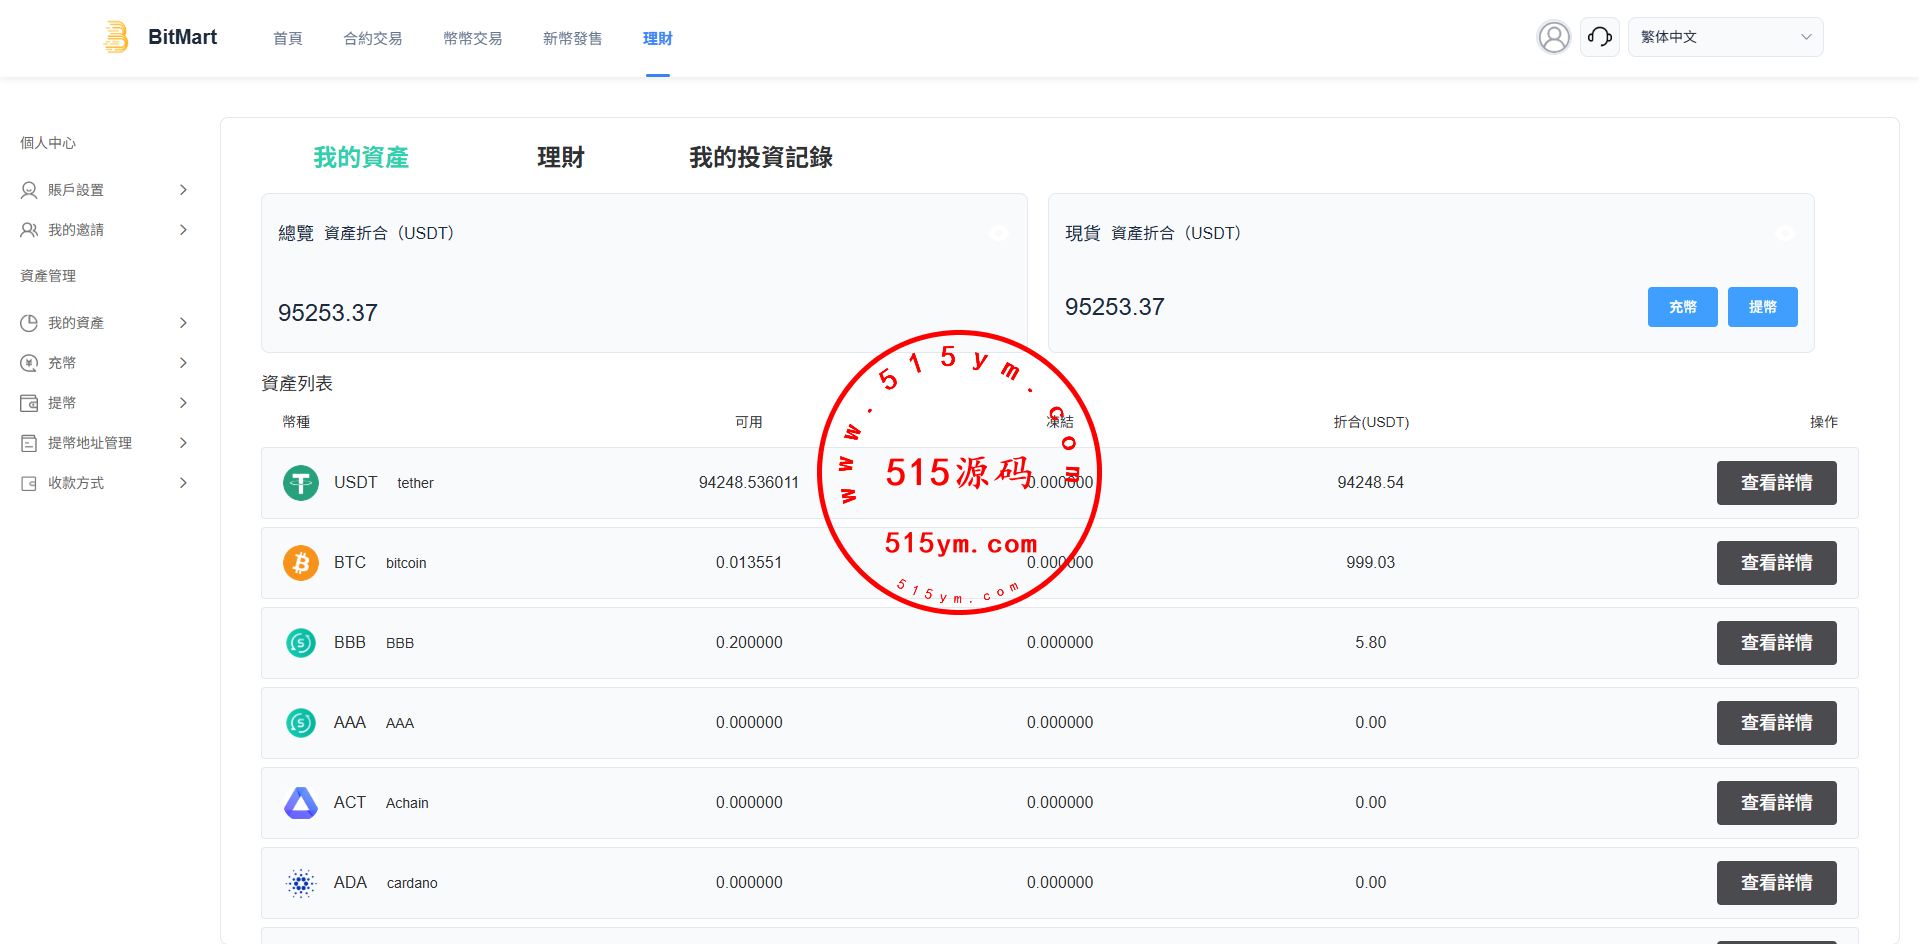Toggle visibility of 現貨 spot asset balance

[1785, 233]
